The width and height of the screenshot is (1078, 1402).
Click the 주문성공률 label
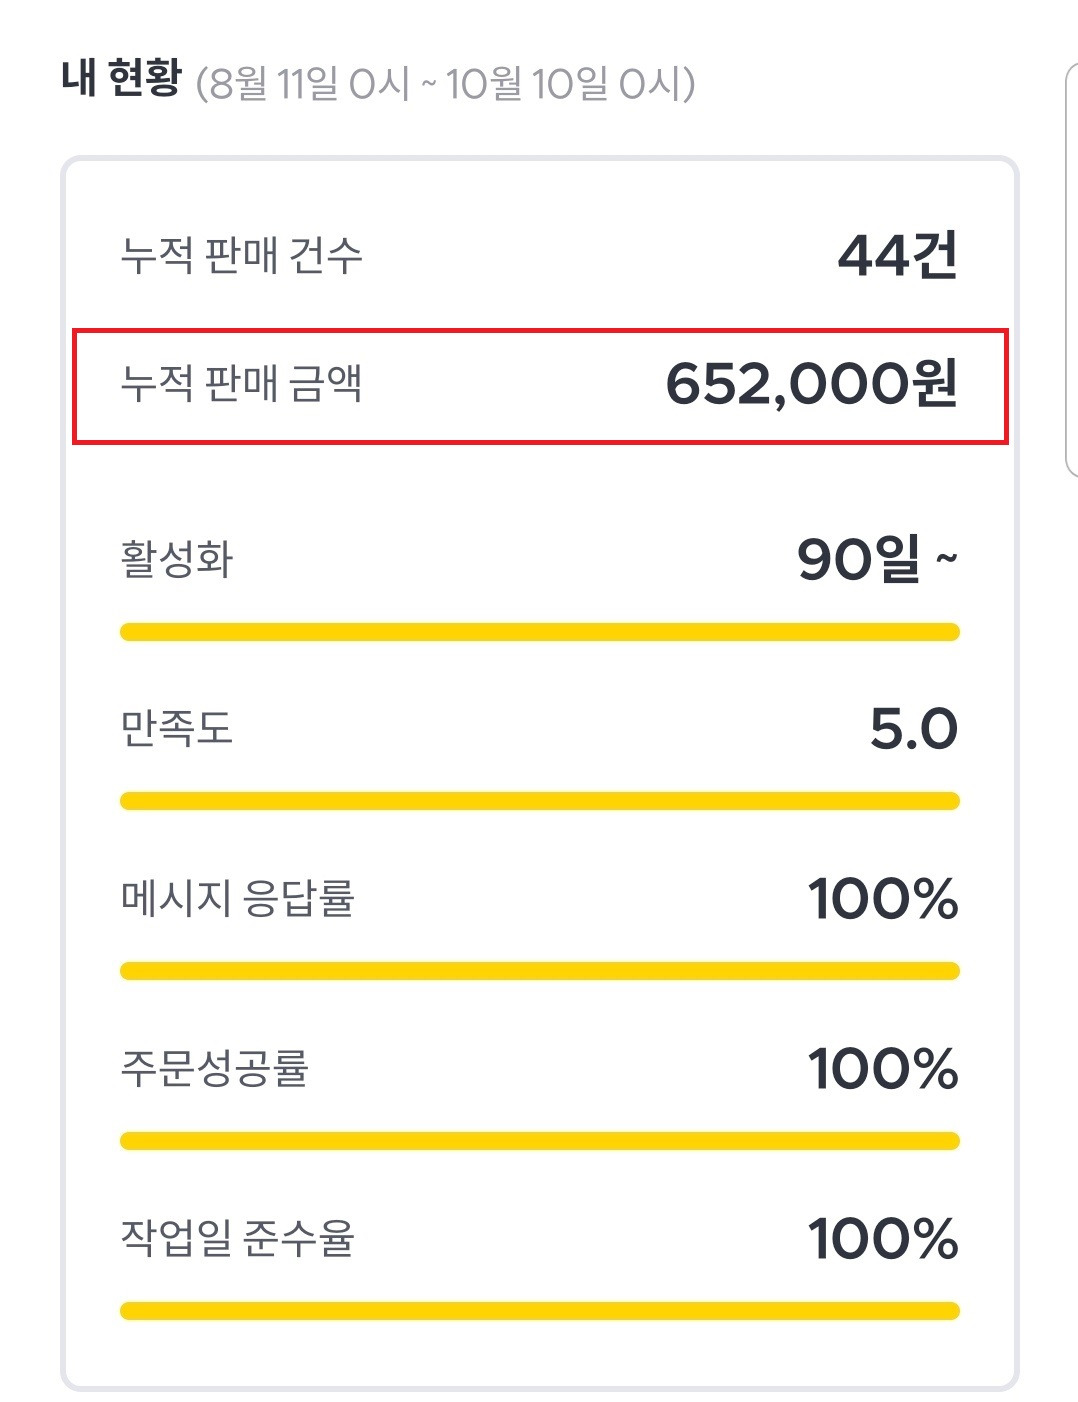coord(214,1068)
